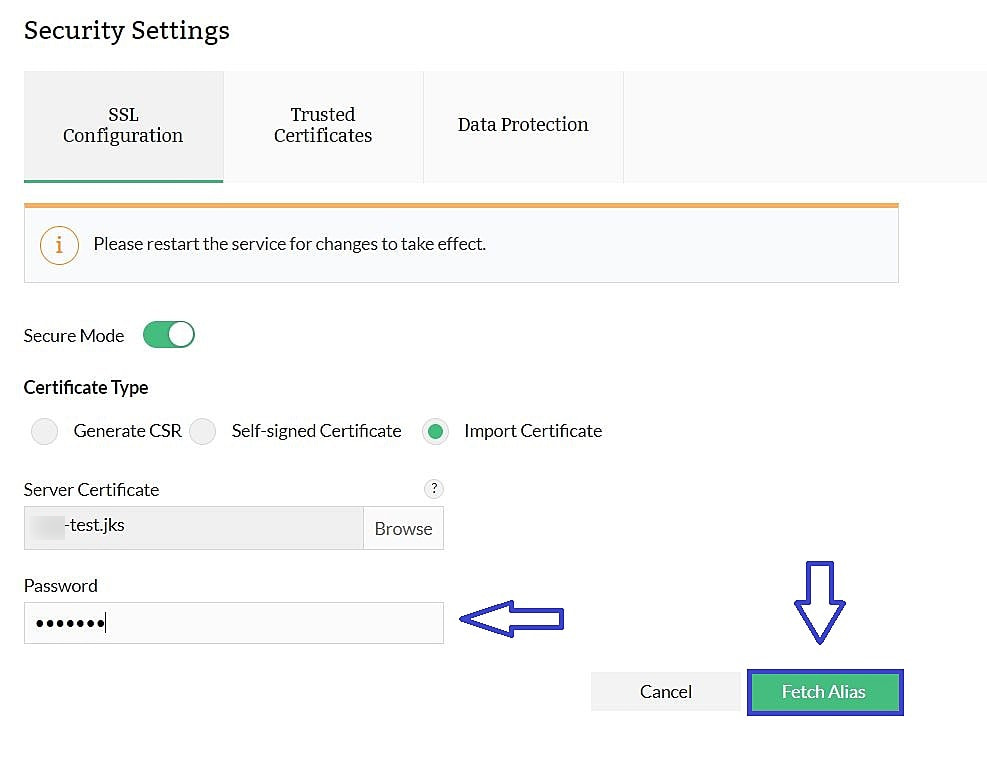Go to the Data Protection tab
This screenshot has height=766, width=987.
click(x=523, y=126)
